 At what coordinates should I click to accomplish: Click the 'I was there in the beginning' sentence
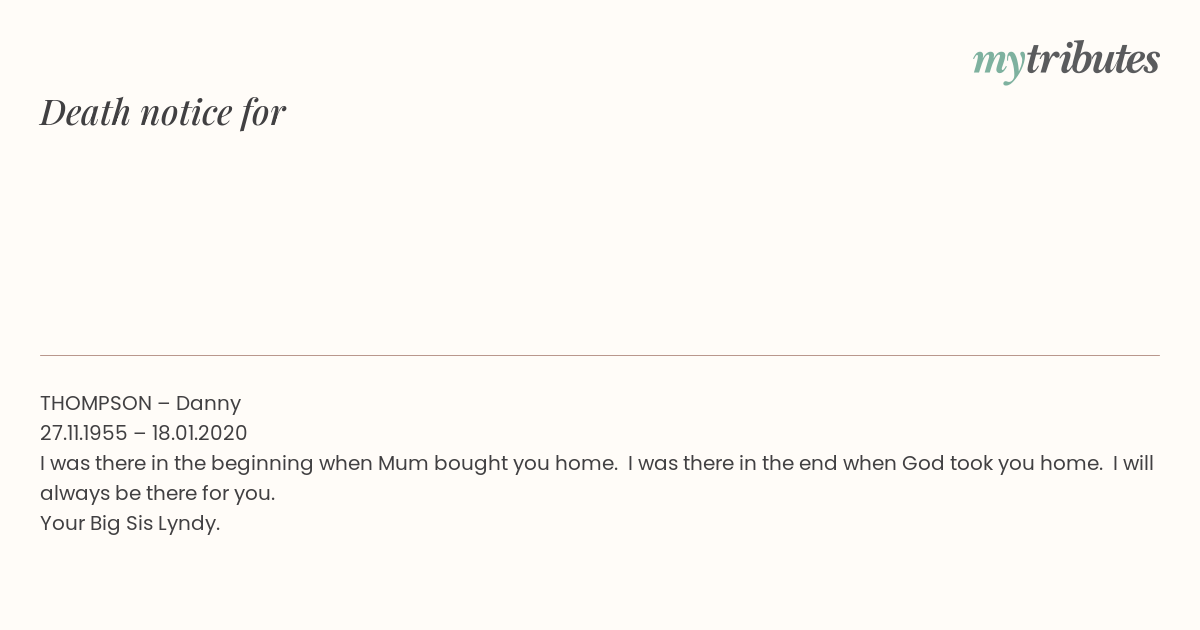coord(329,463)
